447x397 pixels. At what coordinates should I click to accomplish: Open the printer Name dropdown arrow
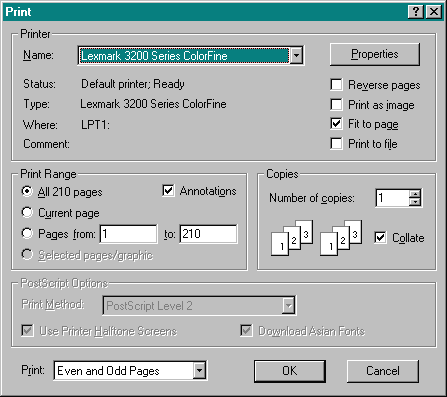296,55
